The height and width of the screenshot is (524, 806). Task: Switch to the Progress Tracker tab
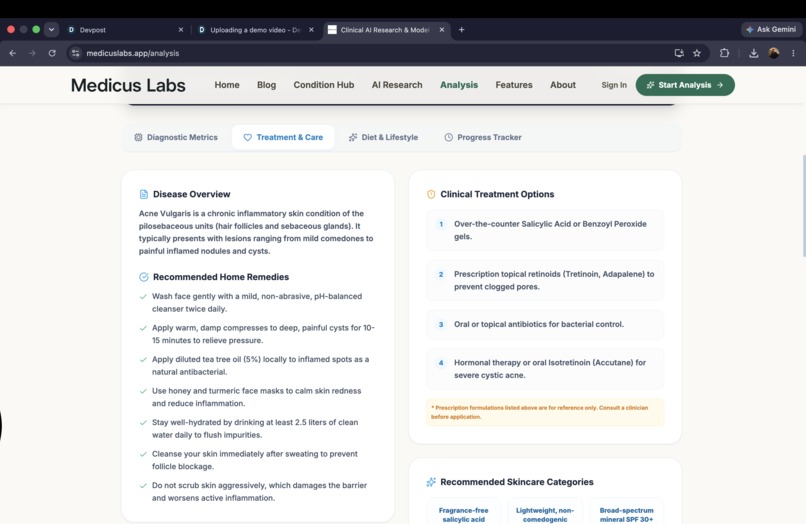coord(483,137)
